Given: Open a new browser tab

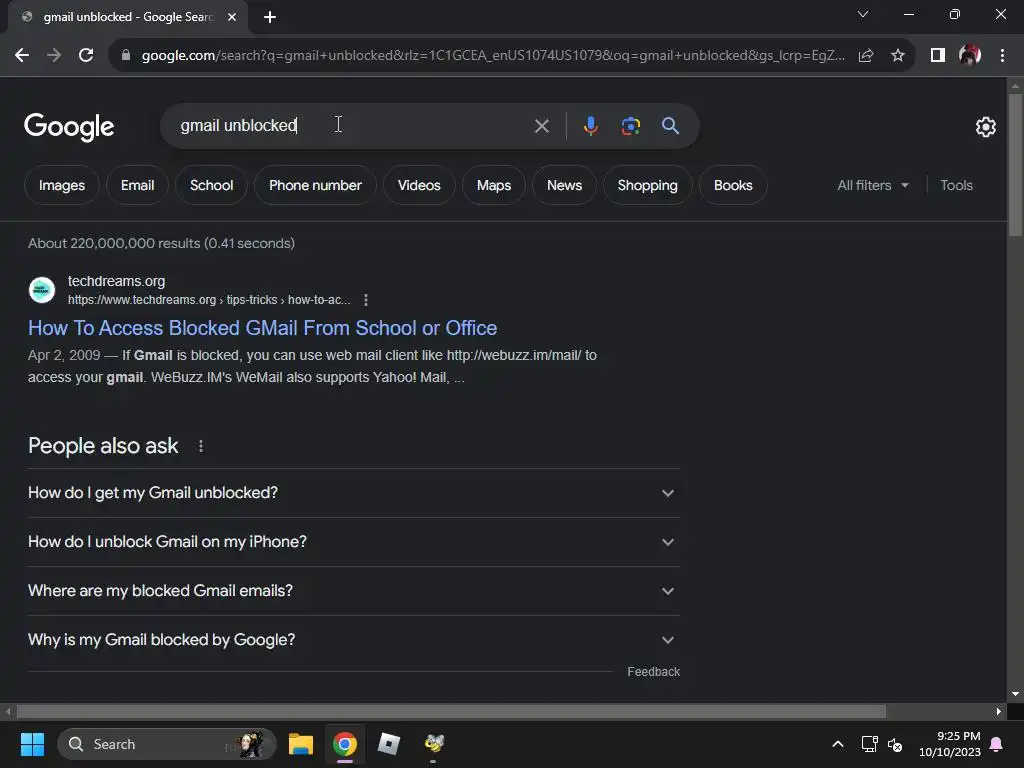Looking at the screenshot, I should pos(270,17).
